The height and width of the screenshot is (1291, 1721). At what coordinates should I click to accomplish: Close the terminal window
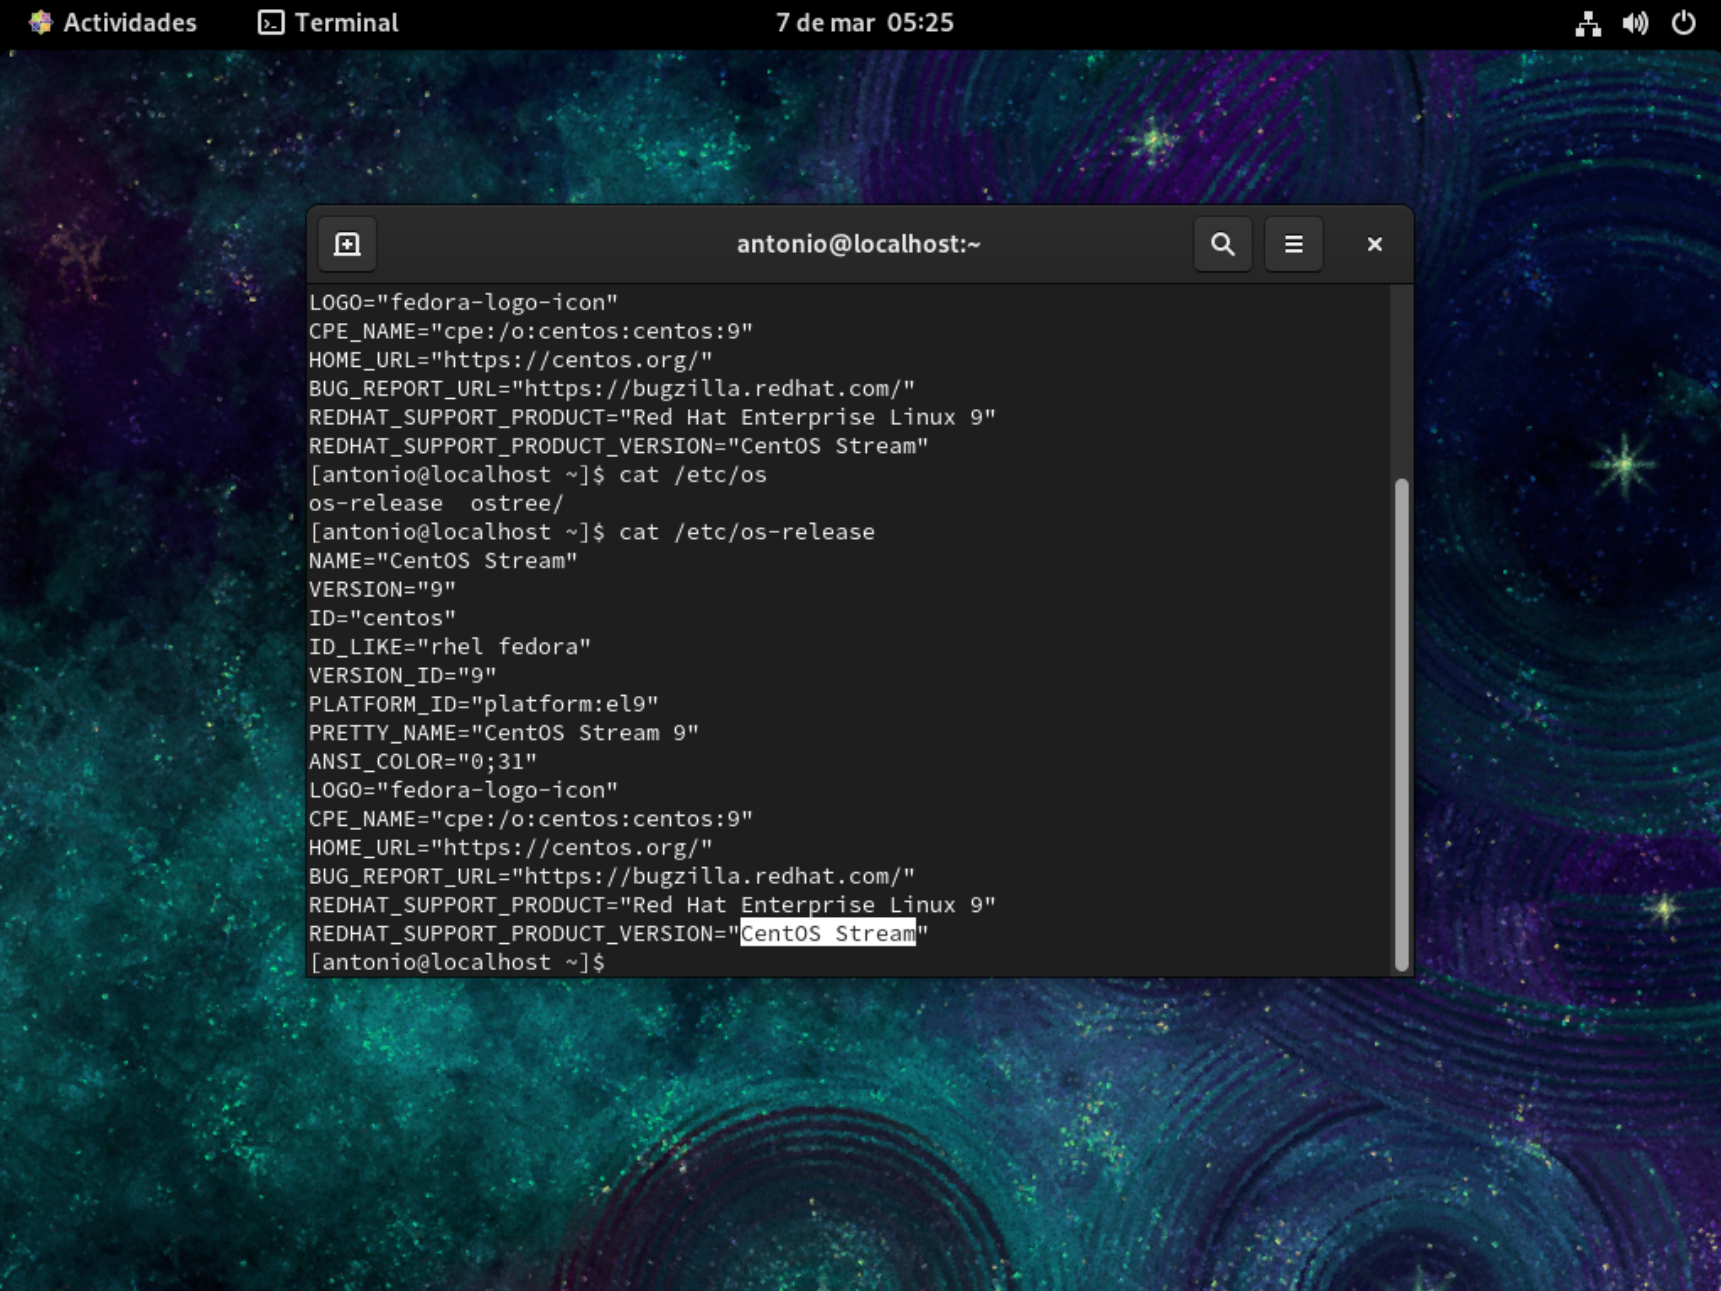tap(1374, 244)
